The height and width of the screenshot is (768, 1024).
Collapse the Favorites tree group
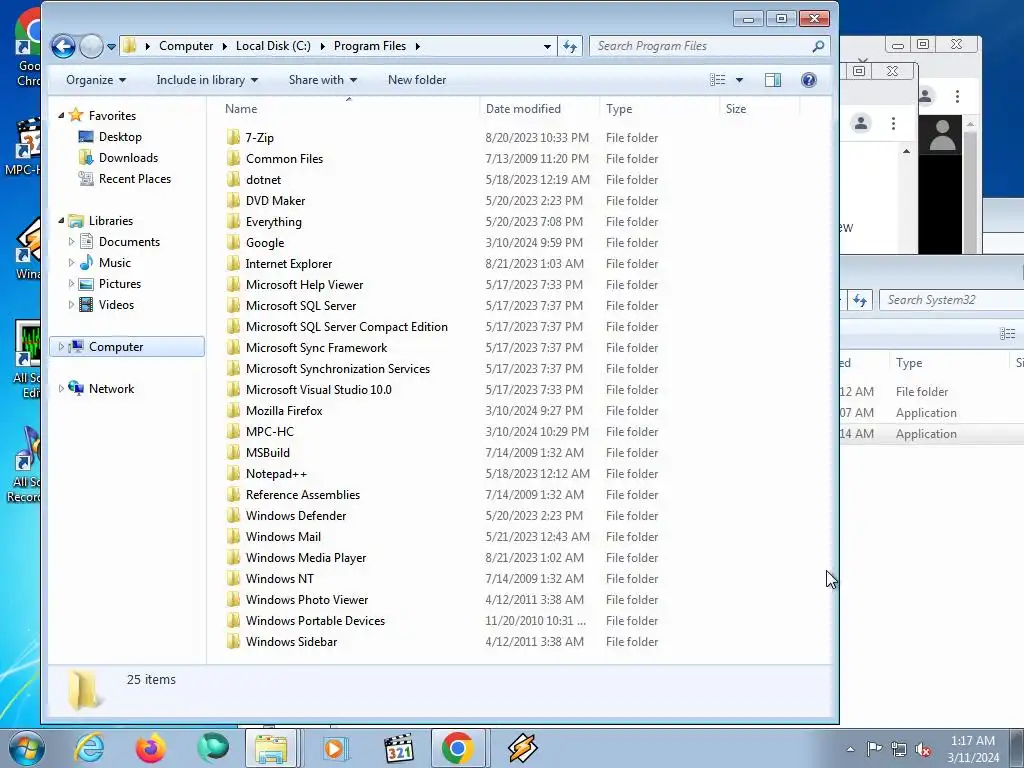[61, 116]
